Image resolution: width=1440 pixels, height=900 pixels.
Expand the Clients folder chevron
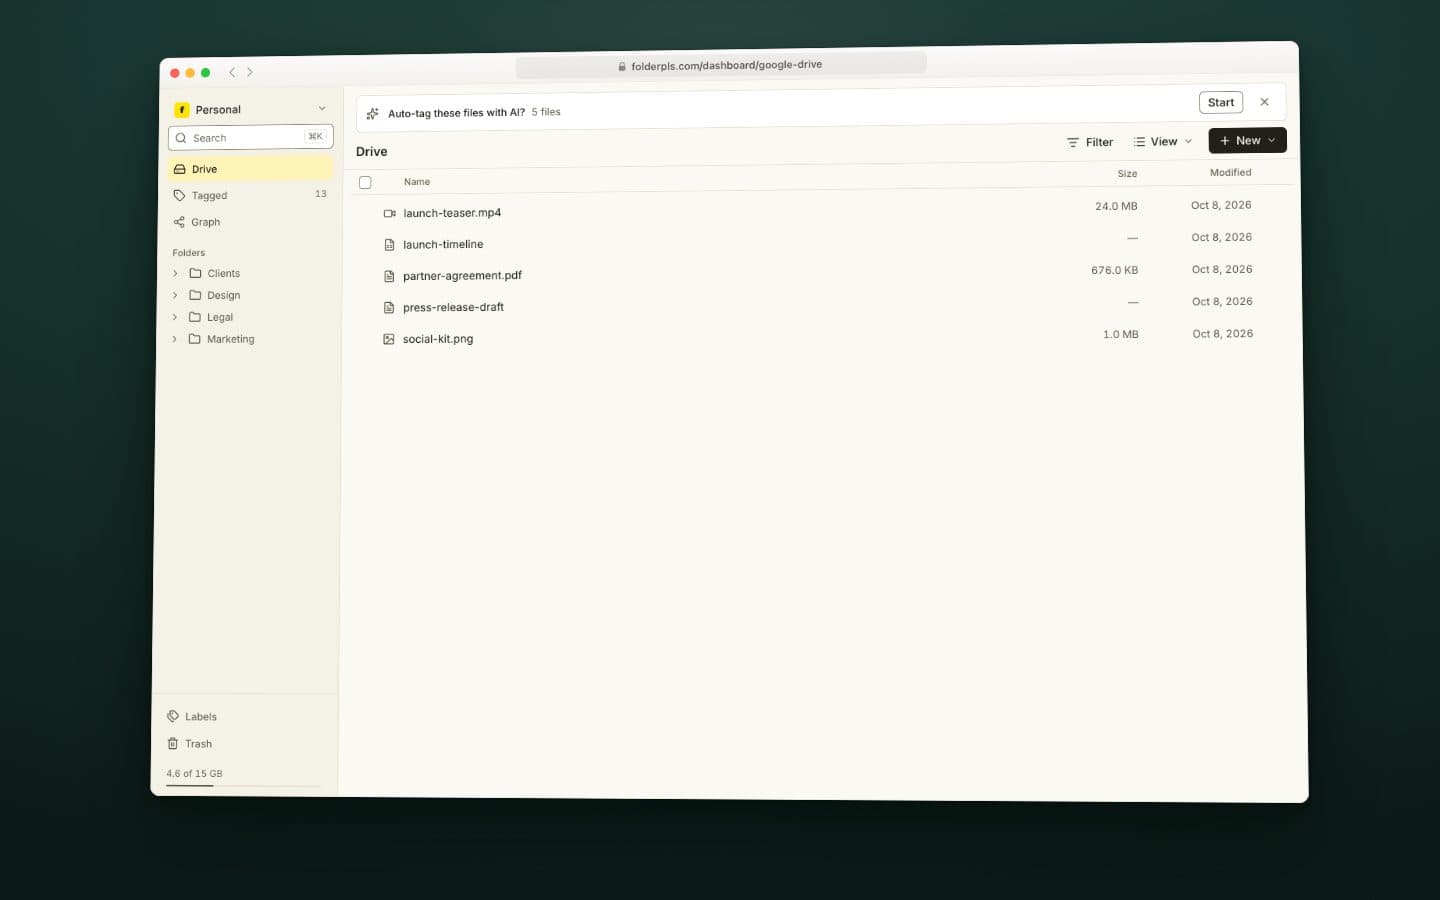pos(175,273)
